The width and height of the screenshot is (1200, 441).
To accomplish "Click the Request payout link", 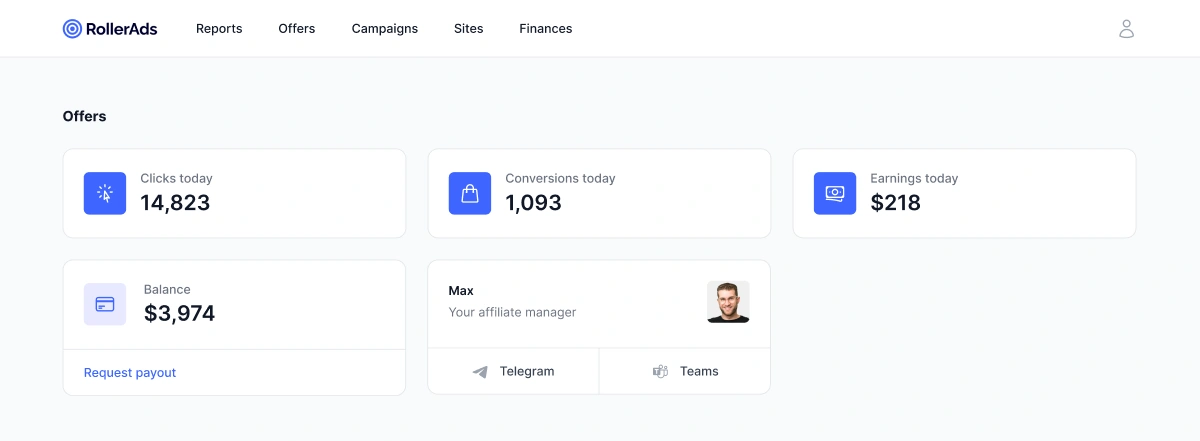I will pos(130,373).
